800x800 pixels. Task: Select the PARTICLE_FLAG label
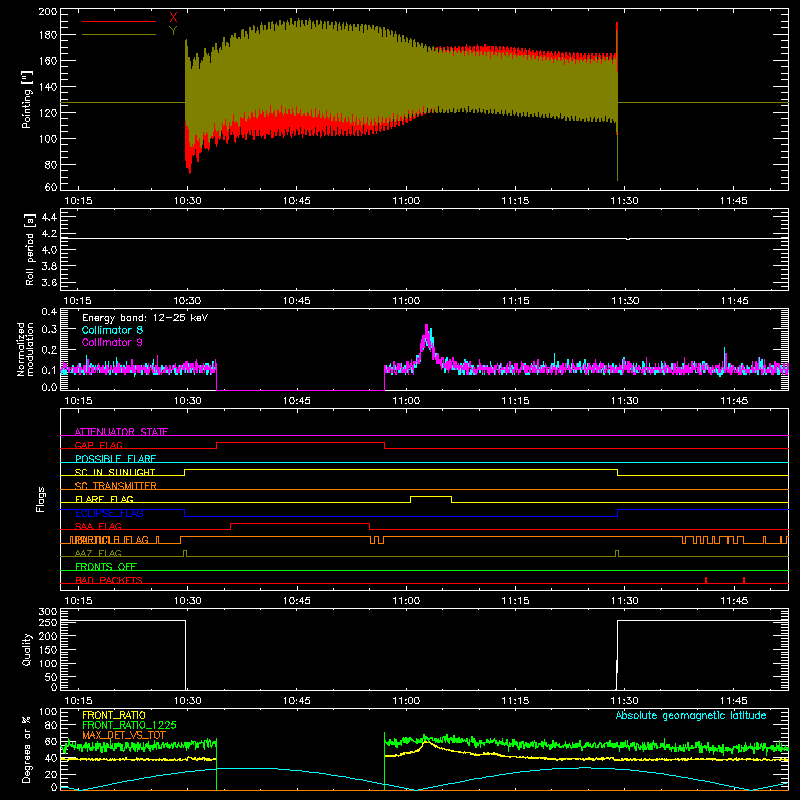click(x=110, y=539)
